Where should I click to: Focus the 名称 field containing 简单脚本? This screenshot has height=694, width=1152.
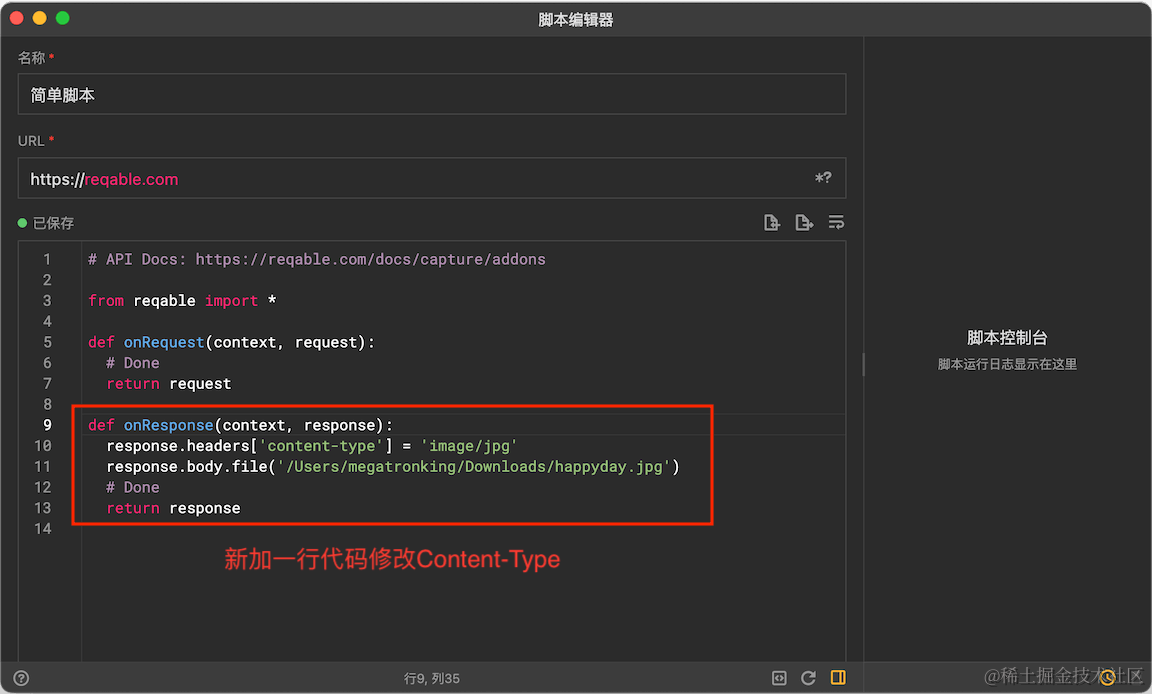pyautogui.click(x=432, y=94)
